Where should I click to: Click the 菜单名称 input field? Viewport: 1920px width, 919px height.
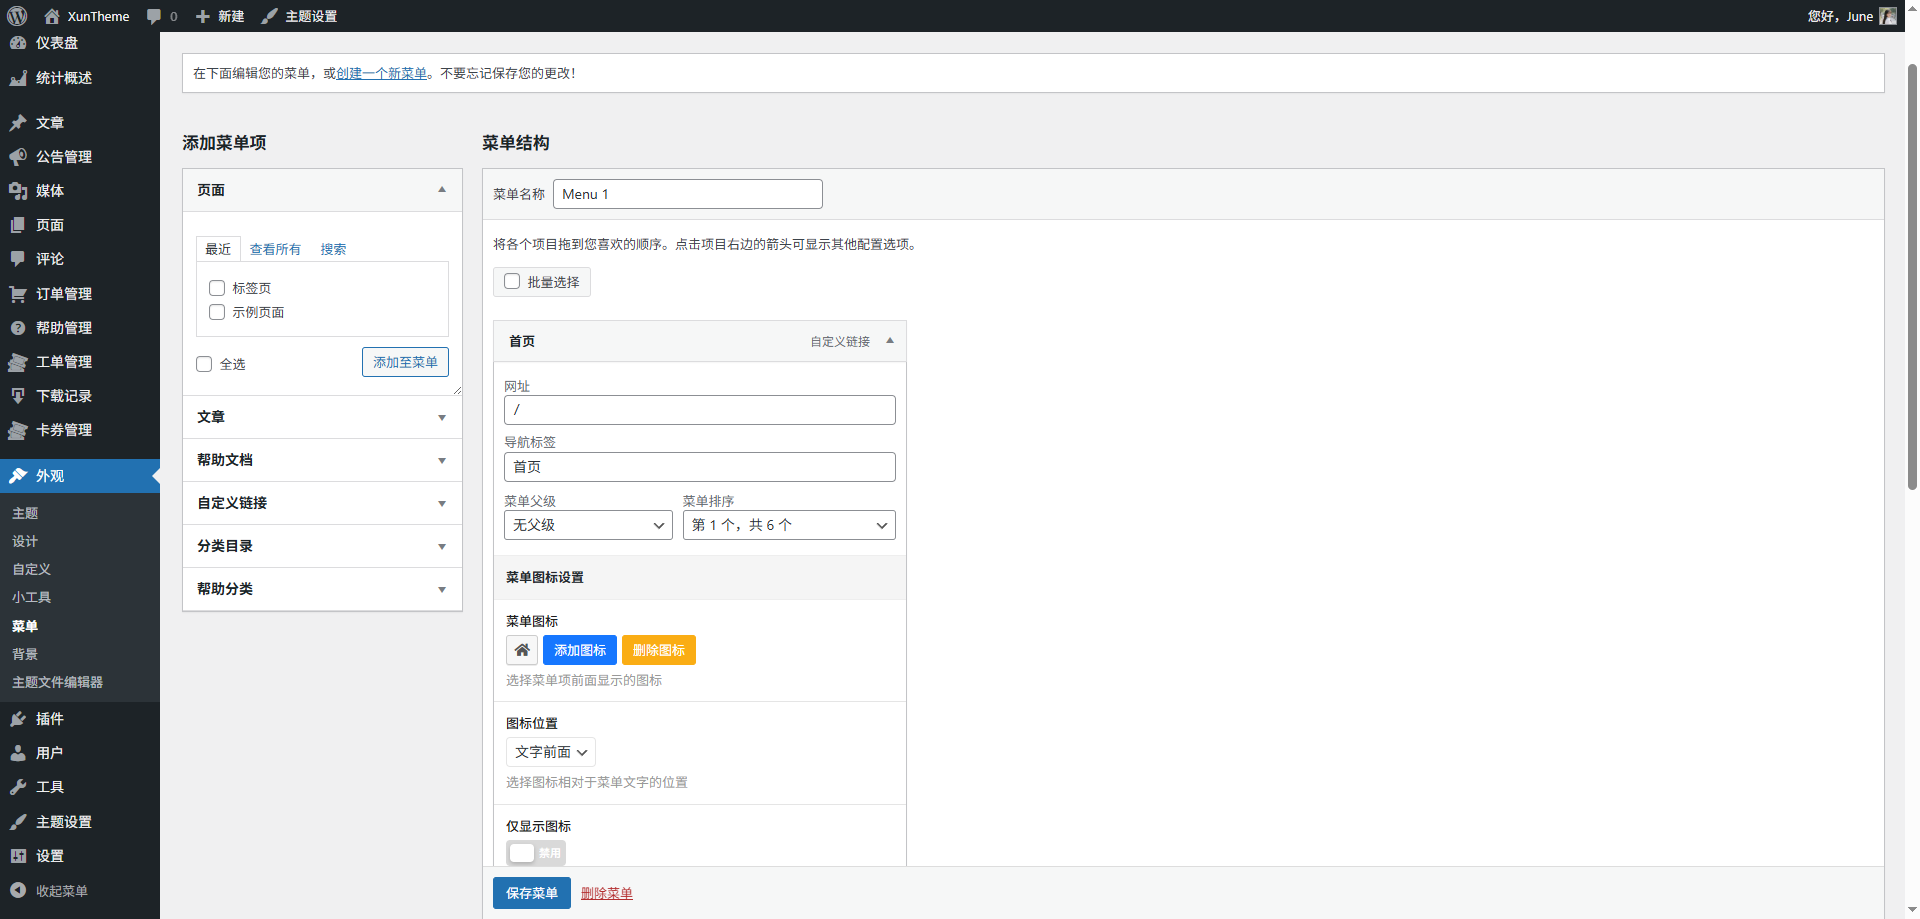point(687,194)
